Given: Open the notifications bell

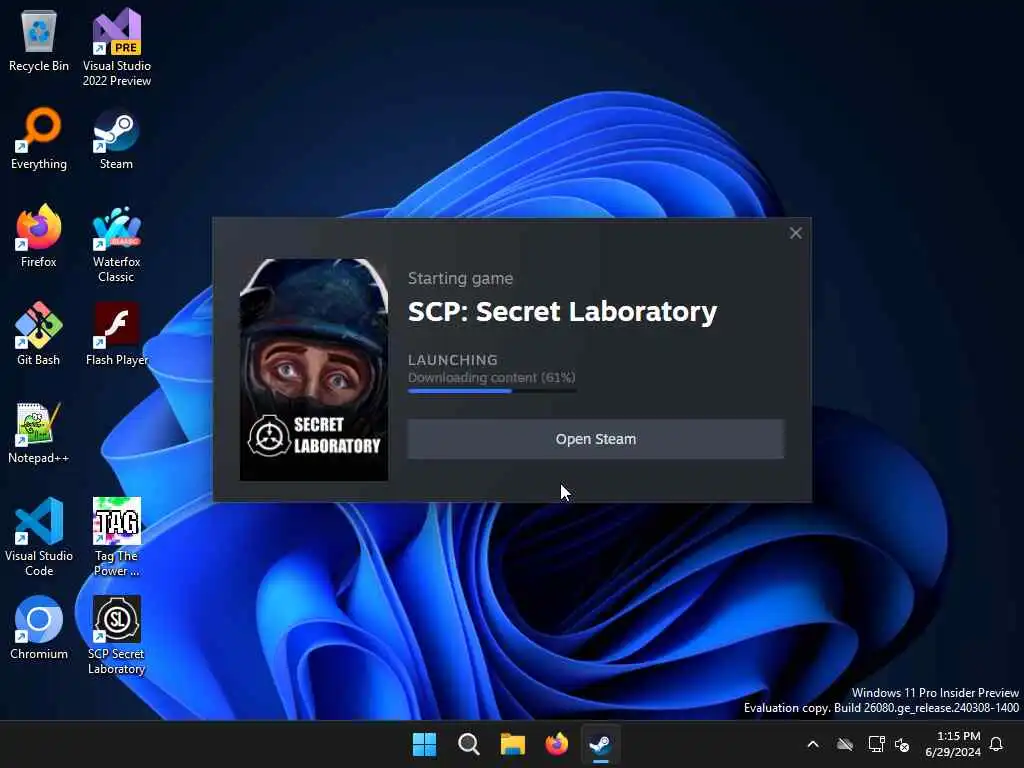Looking at the screenshot, I should tap(997, 744).
